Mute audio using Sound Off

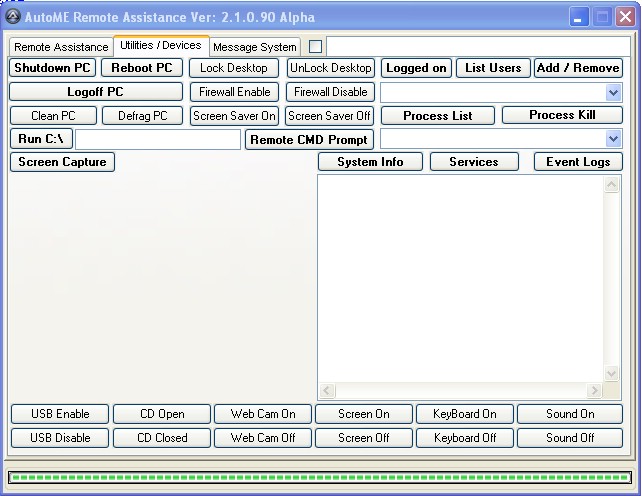tap(570, 438)
